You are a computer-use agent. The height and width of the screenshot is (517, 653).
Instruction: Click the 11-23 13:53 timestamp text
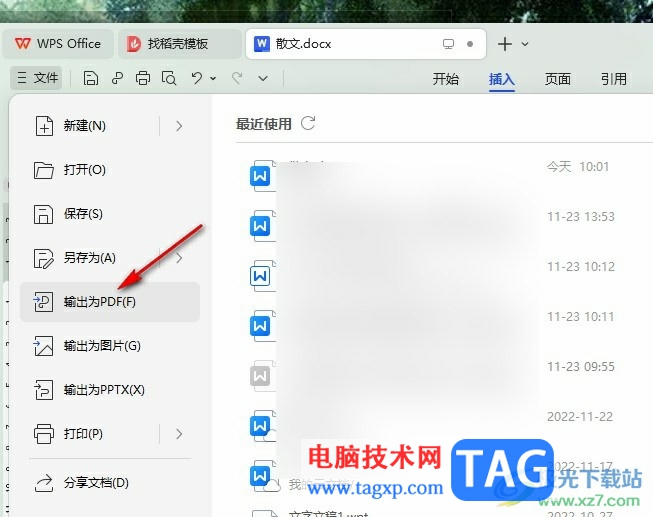click(x=581, y=217)
